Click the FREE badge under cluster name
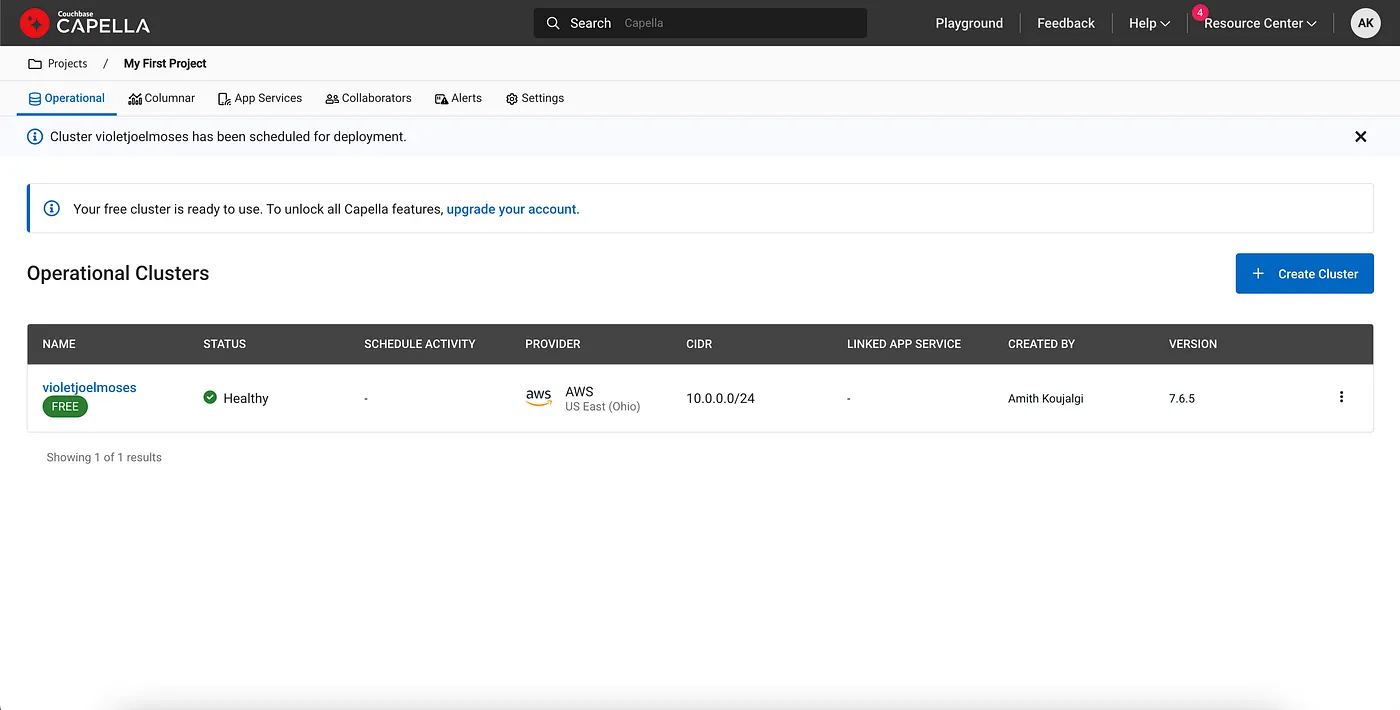This screenshot has height=710, width=1400. point(65,407)
